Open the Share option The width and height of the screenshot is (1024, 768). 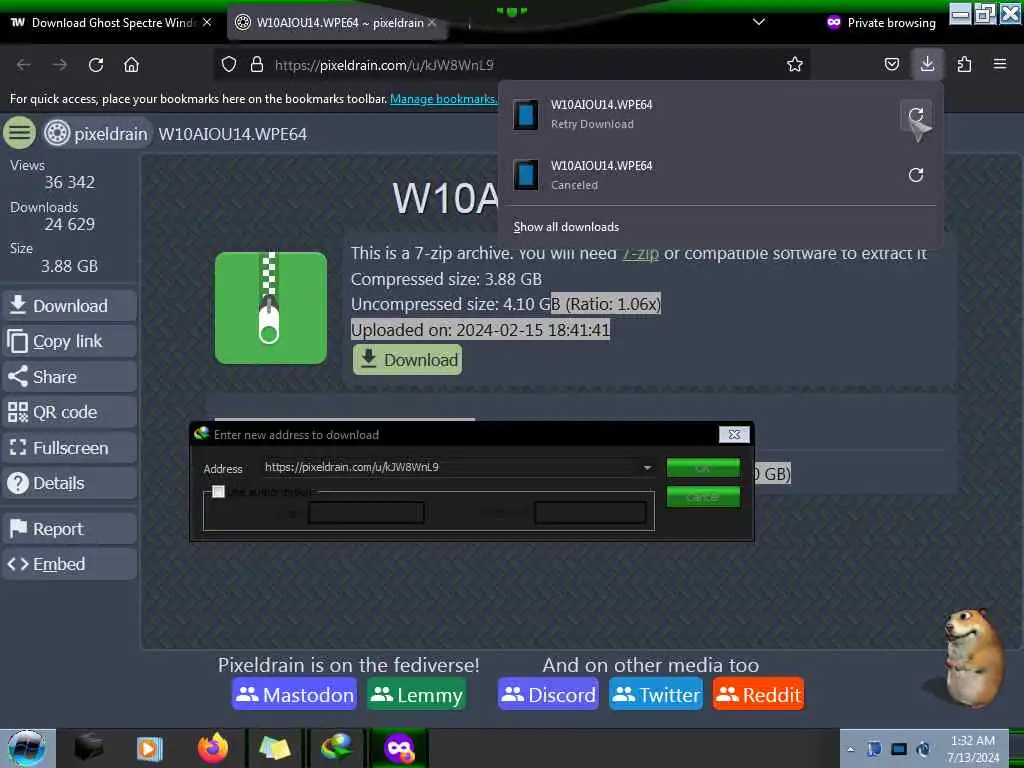pyautogui.click(x=70, y=377)
